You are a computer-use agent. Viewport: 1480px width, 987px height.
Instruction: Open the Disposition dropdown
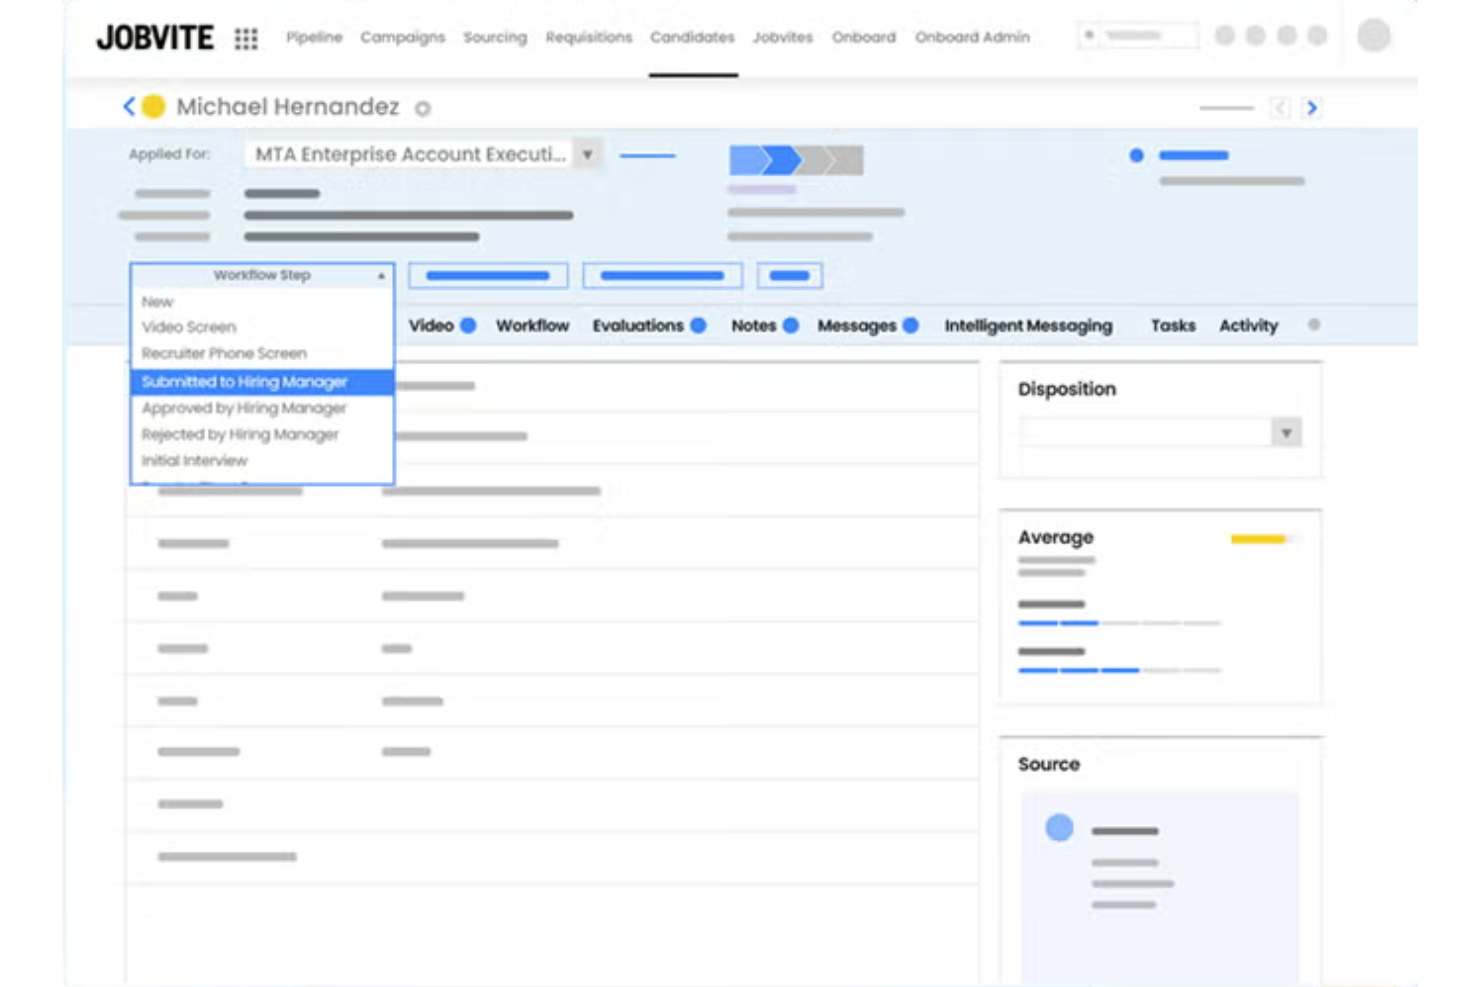click(x=1286, y=431)
